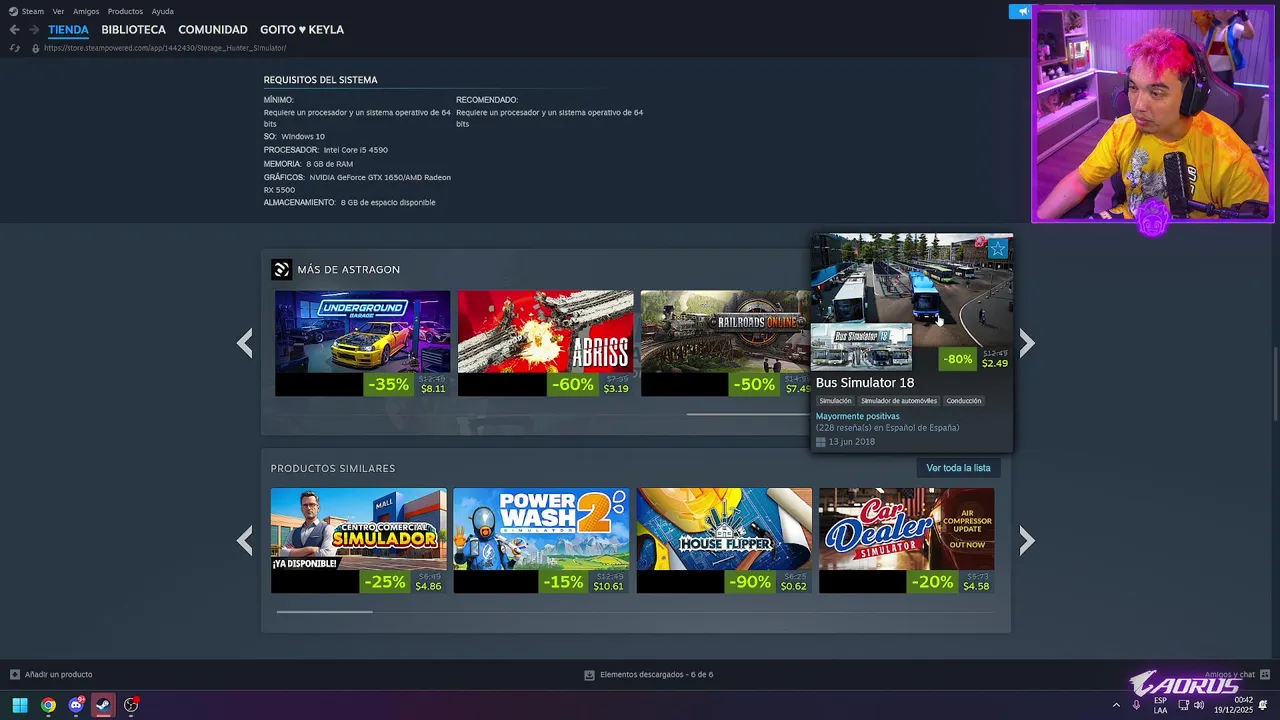1280x720 pixels.
Task: Open Amigos y chat icon
Action: point(1265,674)
